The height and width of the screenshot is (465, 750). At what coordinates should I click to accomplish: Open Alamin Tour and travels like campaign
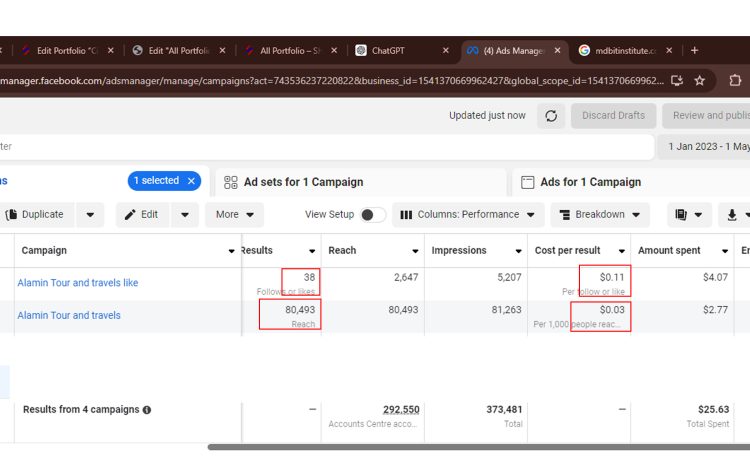(78, 283)
